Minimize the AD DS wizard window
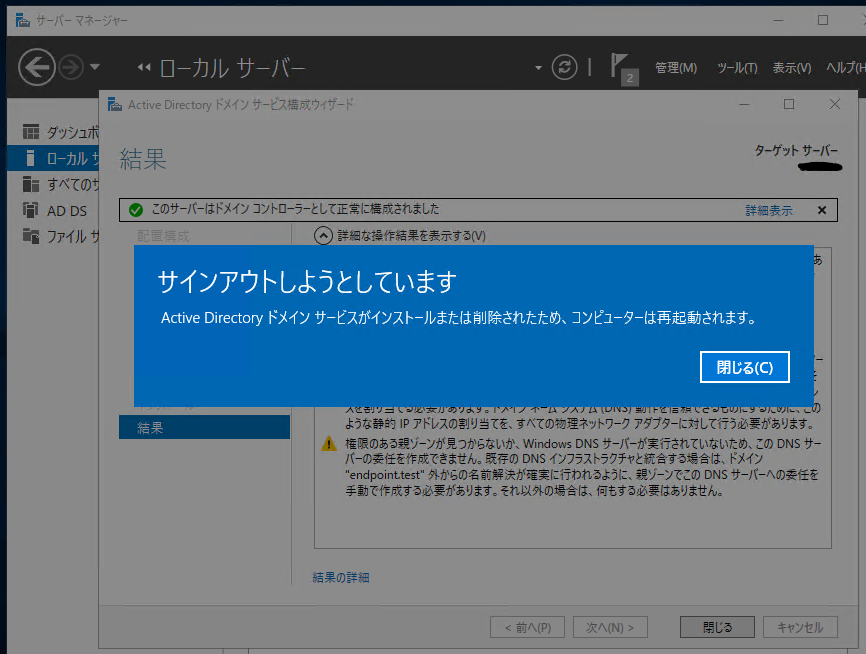The height and width of the screenshot is (654, 866). point(744,104)
